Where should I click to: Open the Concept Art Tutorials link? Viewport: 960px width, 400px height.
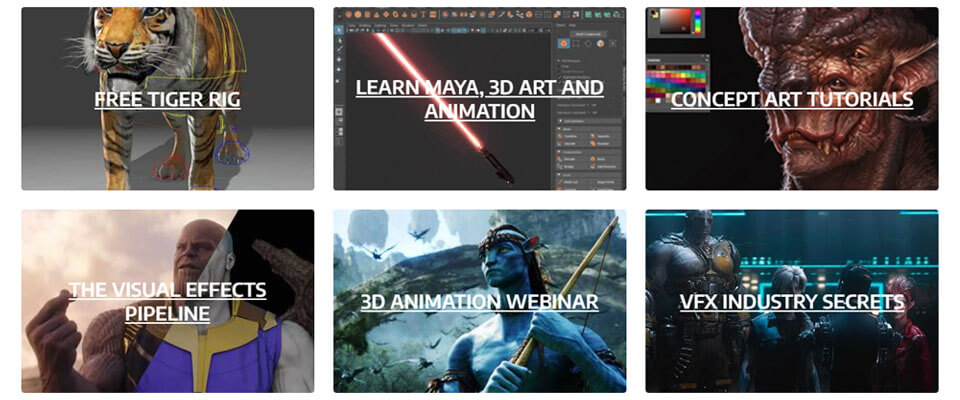coord(792,99)
